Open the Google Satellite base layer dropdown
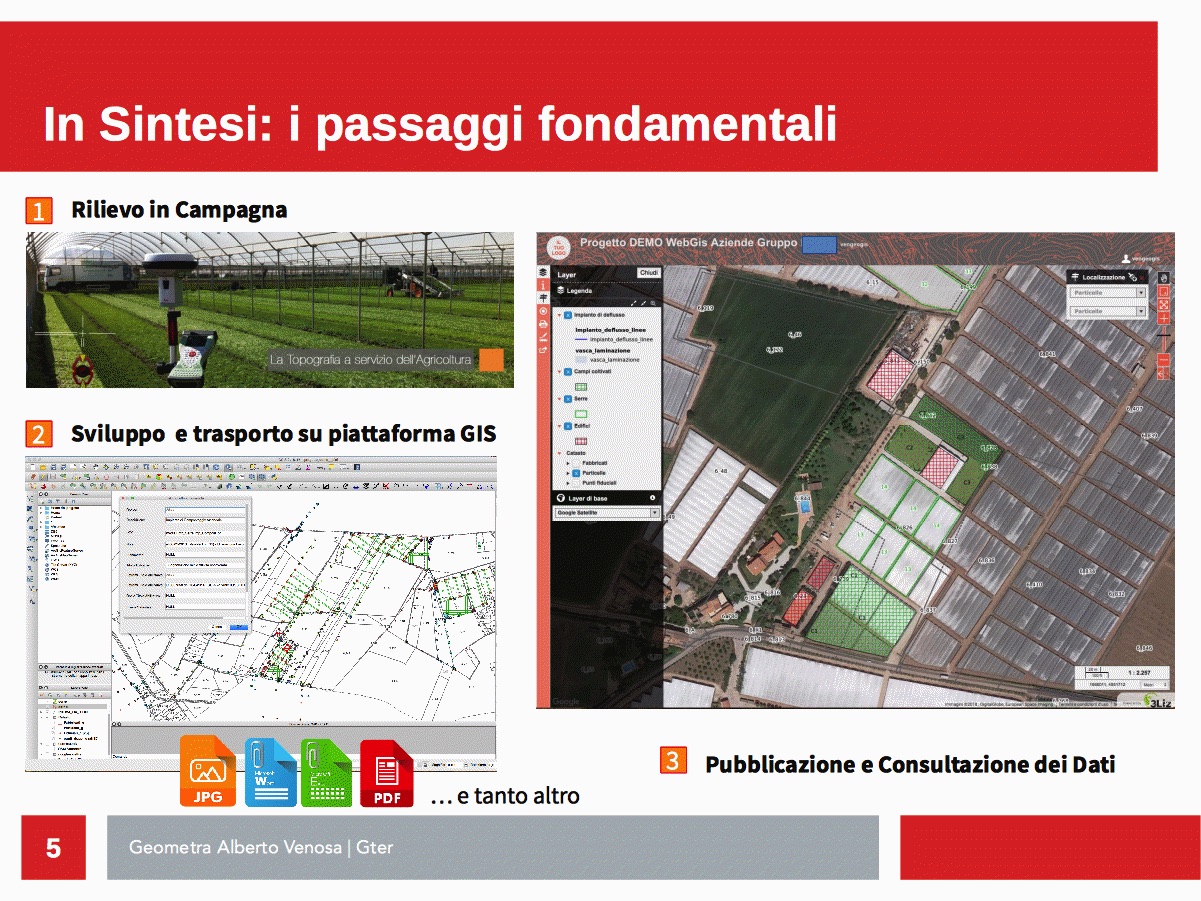The image size is (1201, 901). pyautogui.click(x=607, y=513)
